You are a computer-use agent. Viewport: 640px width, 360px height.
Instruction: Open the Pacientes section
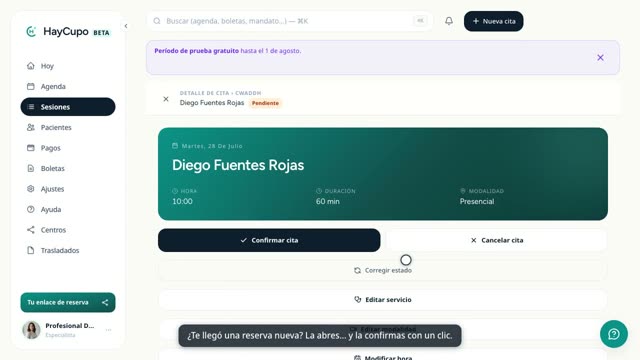click(68, 127)
